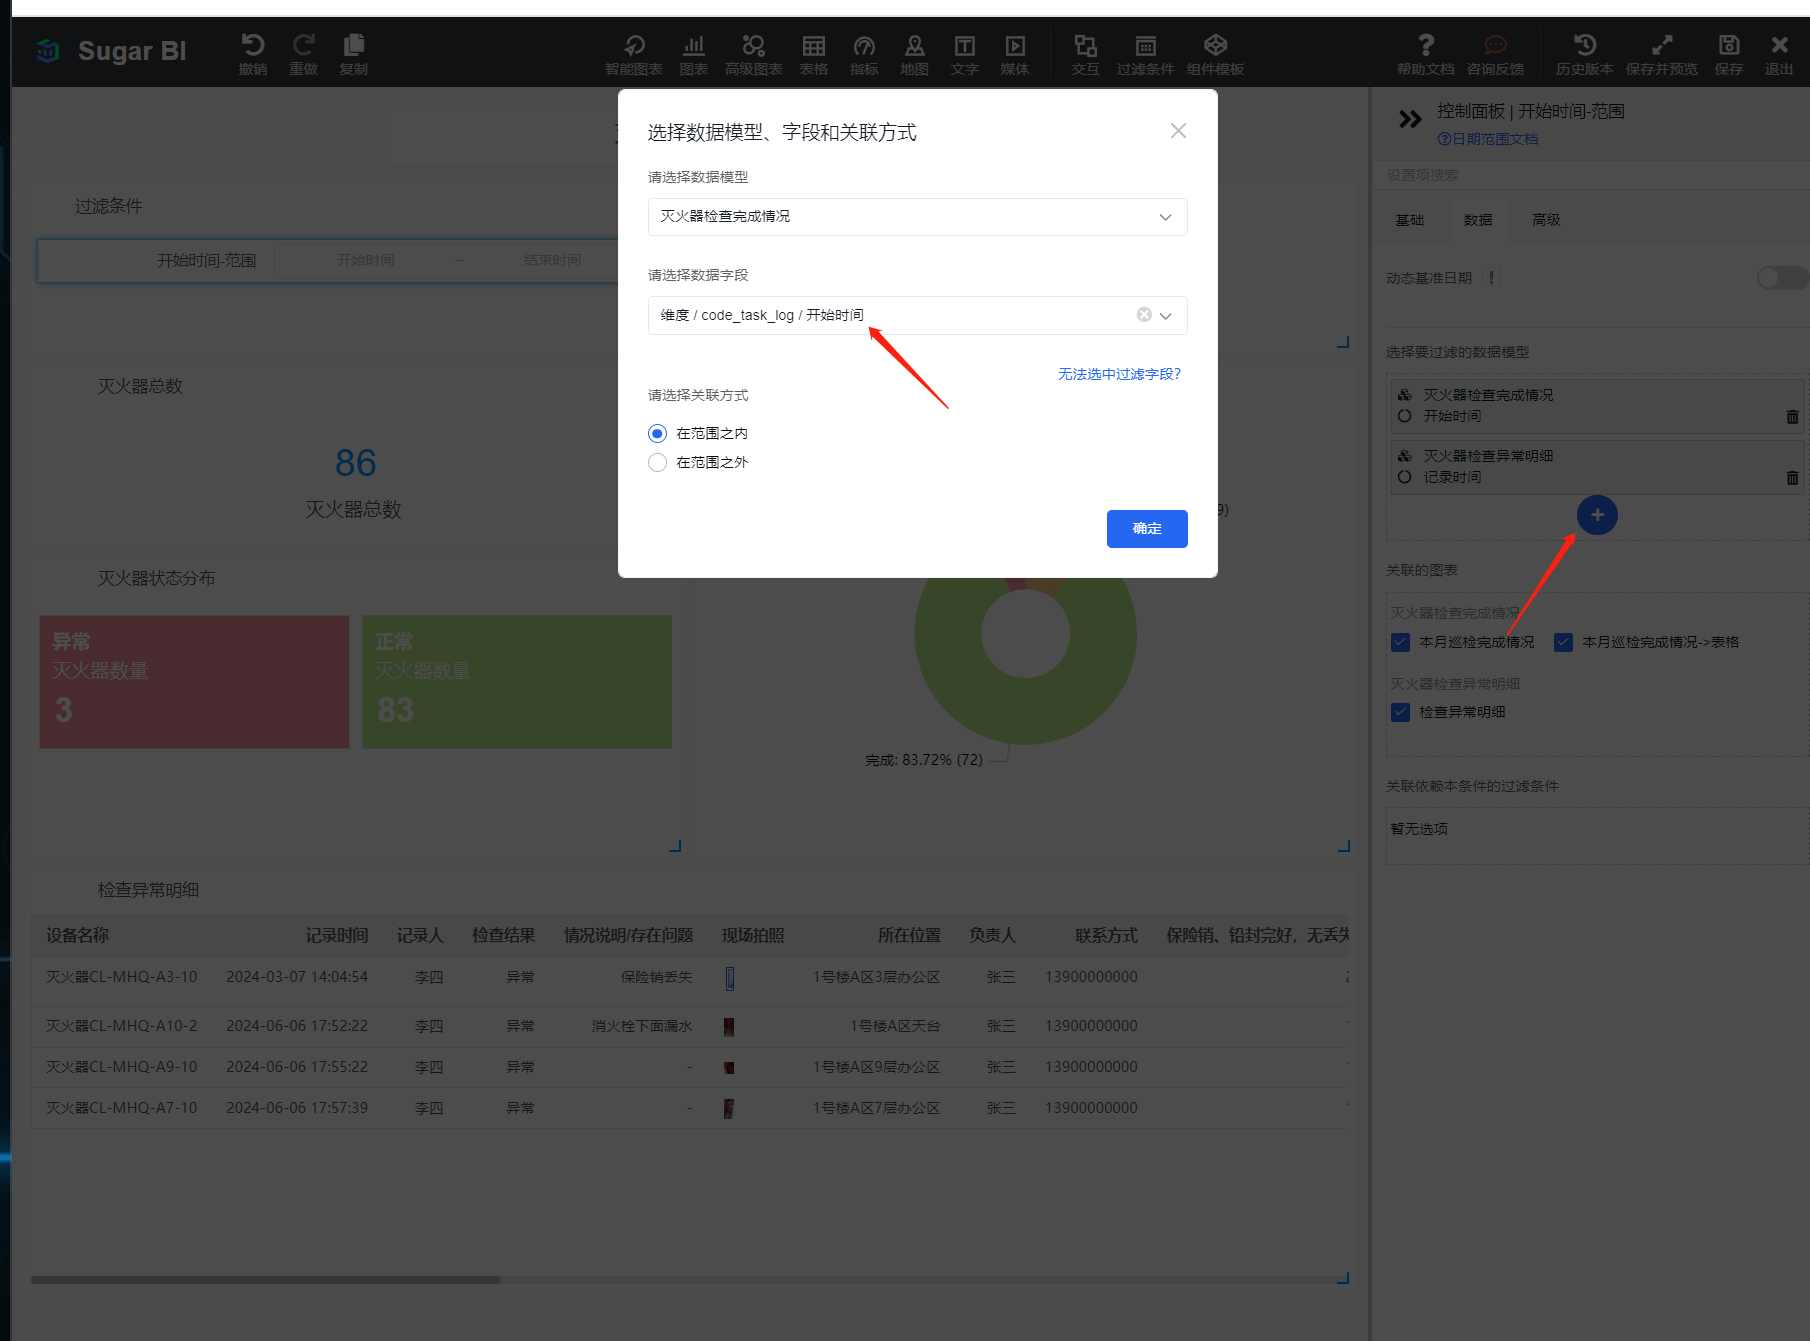Select the 在范围之外 radio option
1810x1341 pixels.
click(657, 462)
